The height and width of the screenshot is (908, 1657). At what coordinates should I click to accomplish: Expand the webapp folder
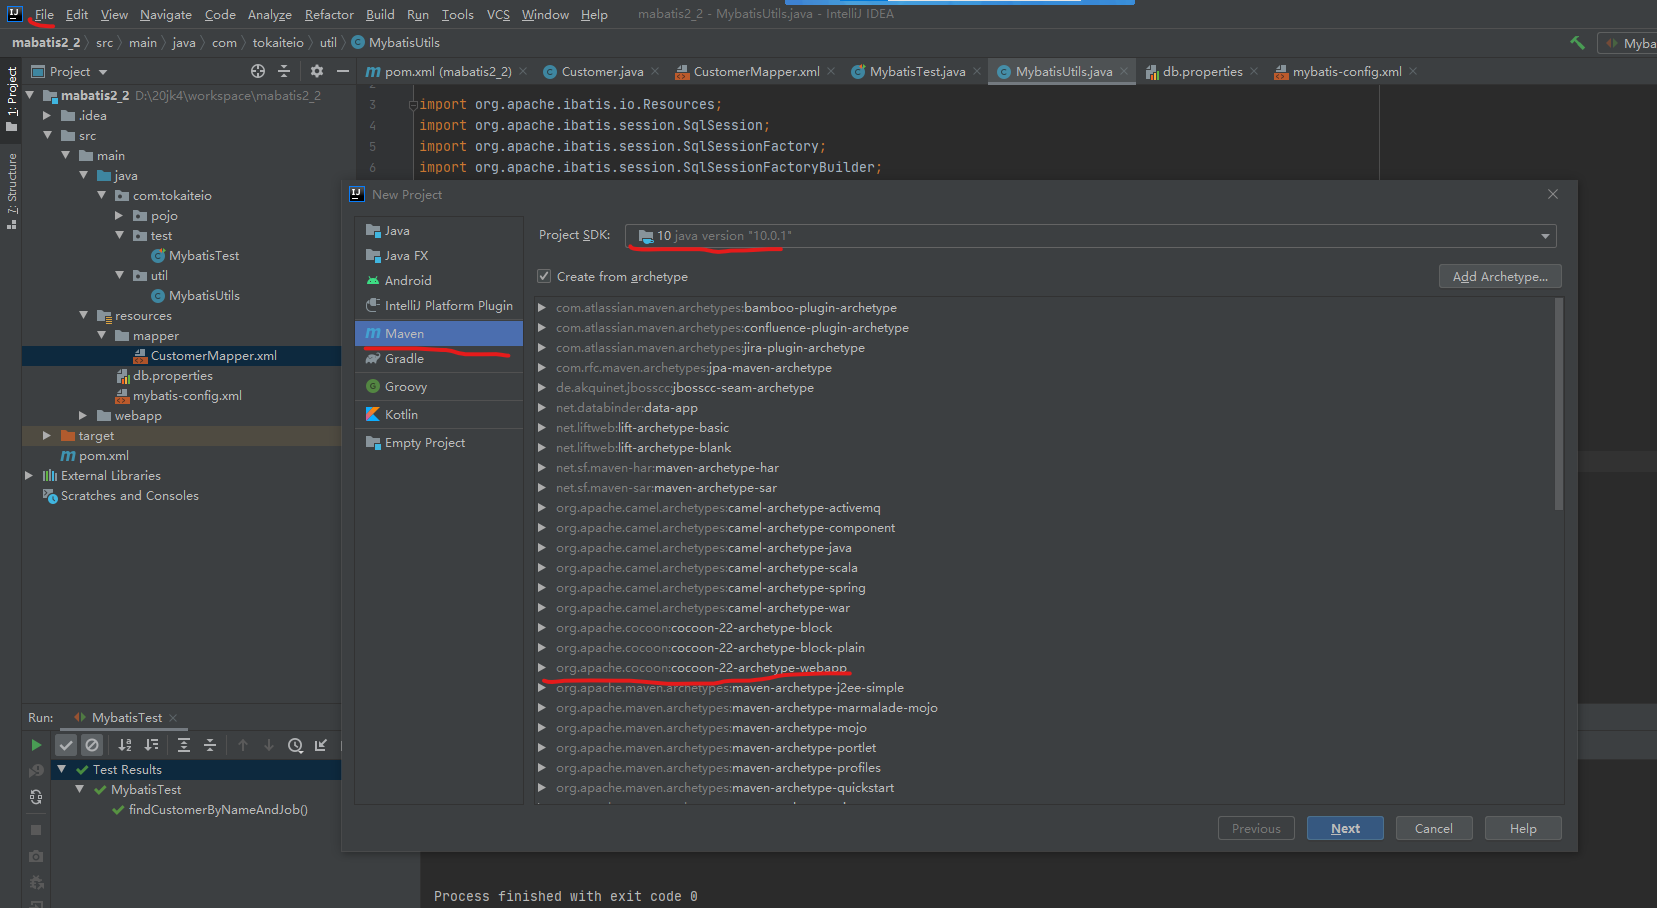point(83,416)
